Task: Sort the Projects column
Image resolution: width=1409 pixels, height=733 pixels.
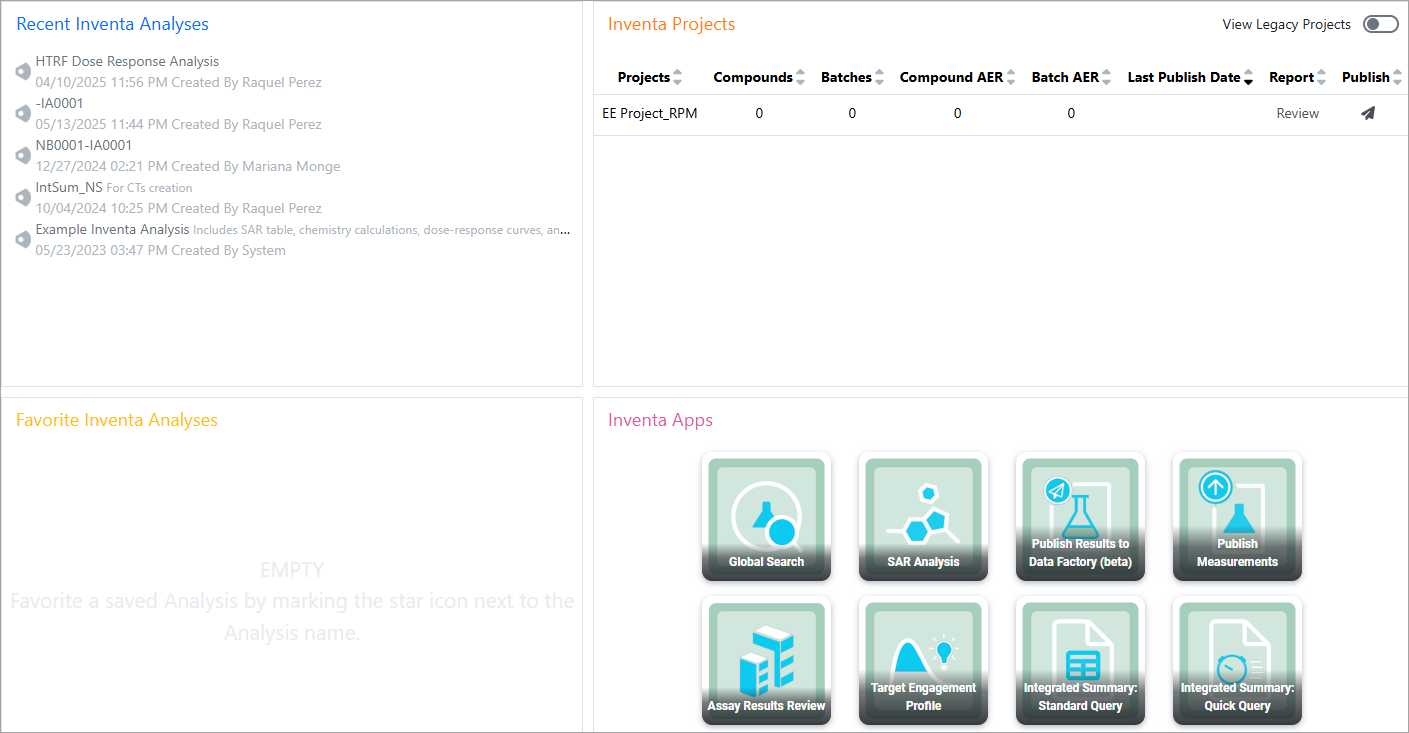Action: [x=679, y=77]
